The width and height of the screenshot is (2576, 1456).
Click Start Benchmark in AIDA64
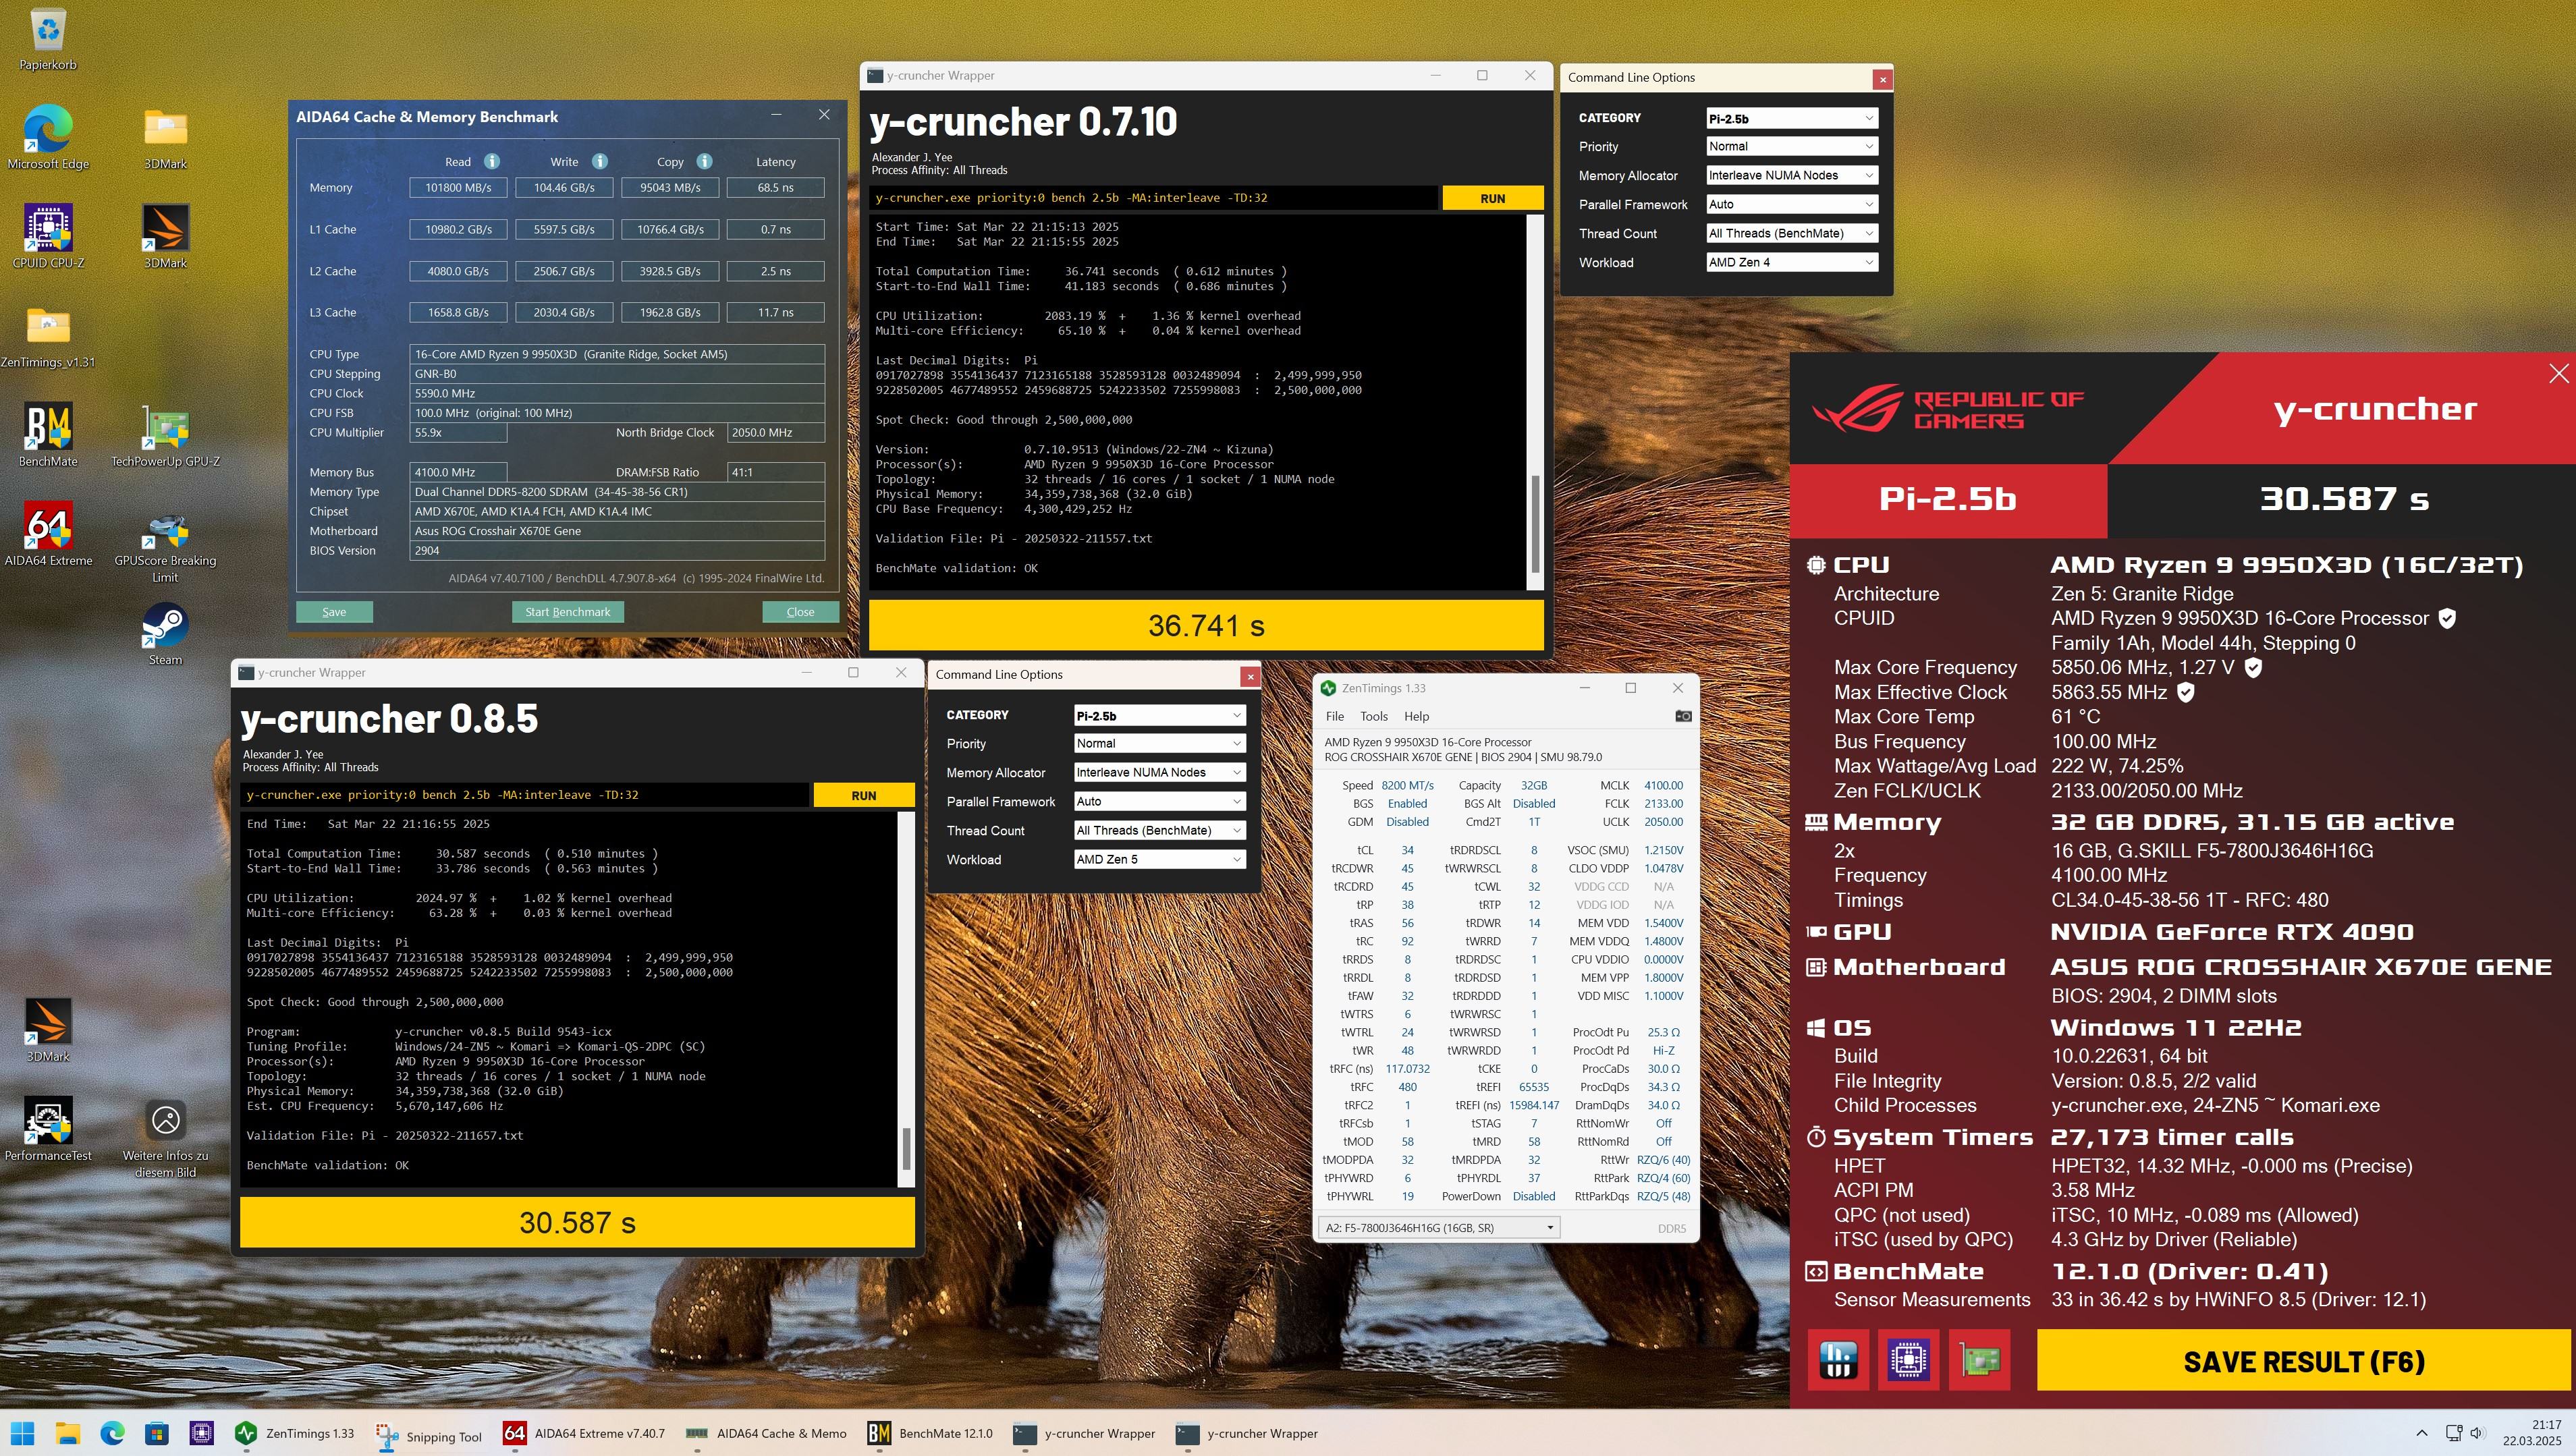click(x=567, y=612)
